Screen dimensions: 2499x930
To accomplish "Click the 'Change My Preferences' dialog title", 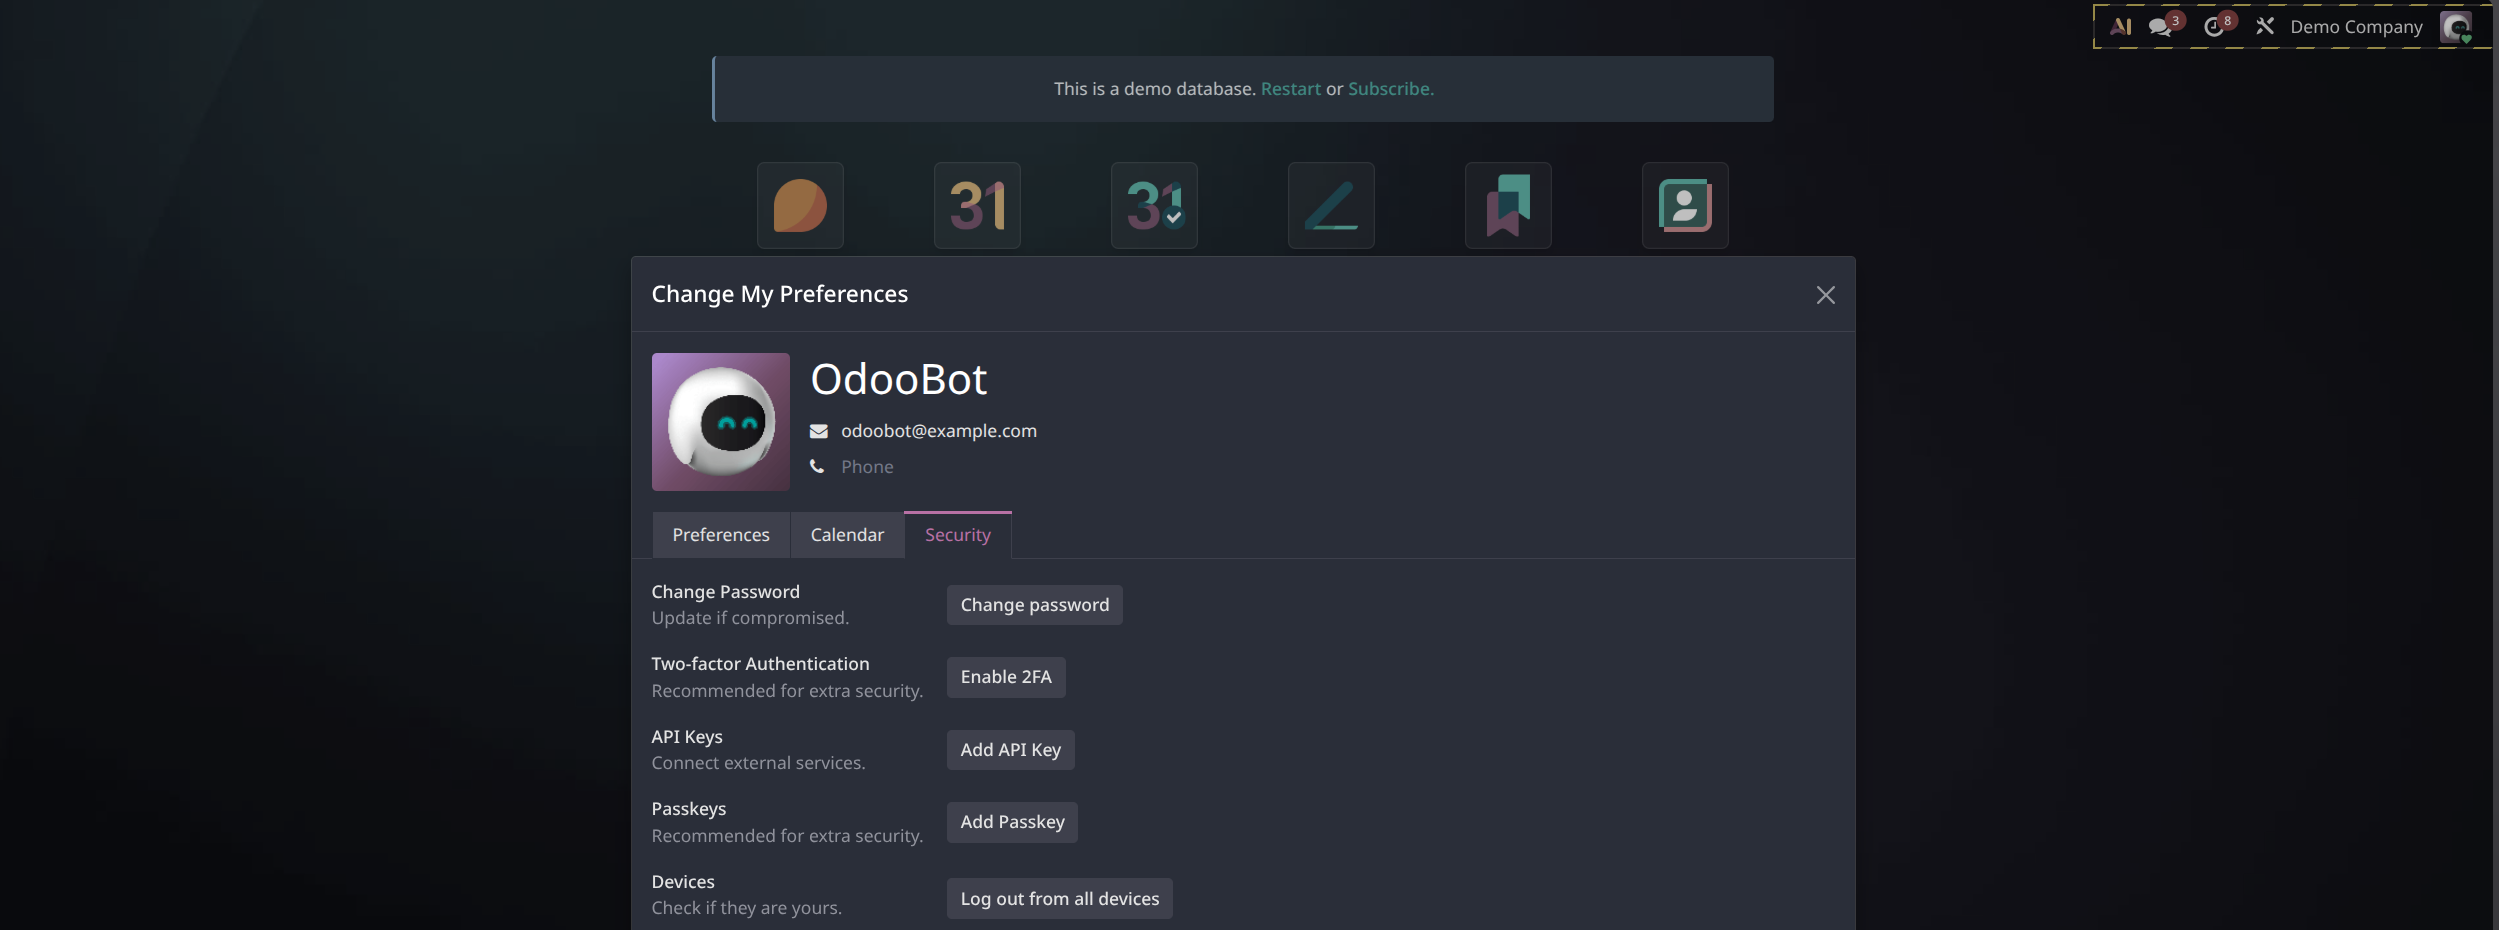I will click(x=780, y=294).
